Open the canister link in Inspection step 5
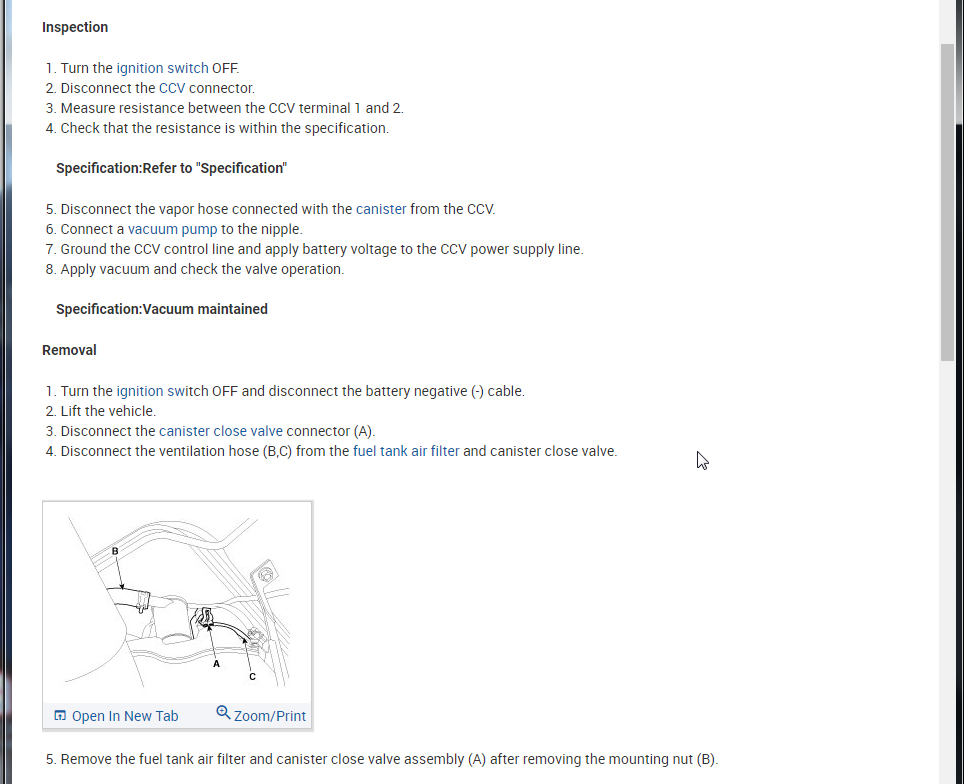The height and width of the screenshot is (784, 964). click(x=381, y=209)
